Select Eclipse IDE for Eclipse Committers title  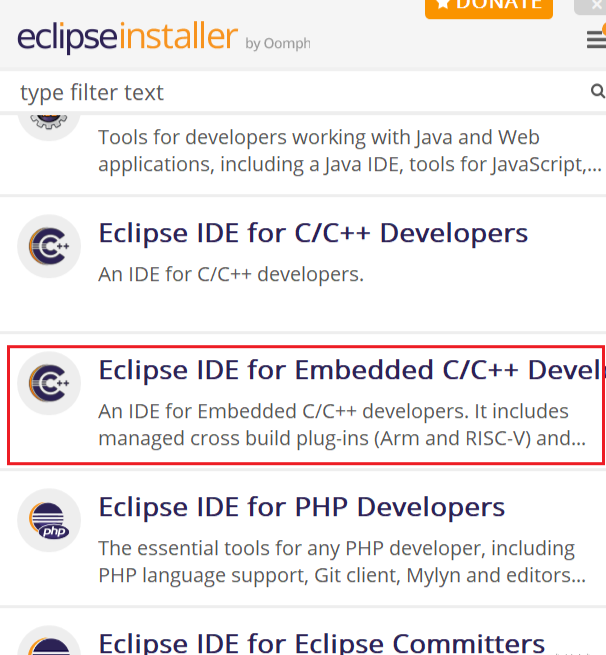pyautogui.click(x=322, y=642)
